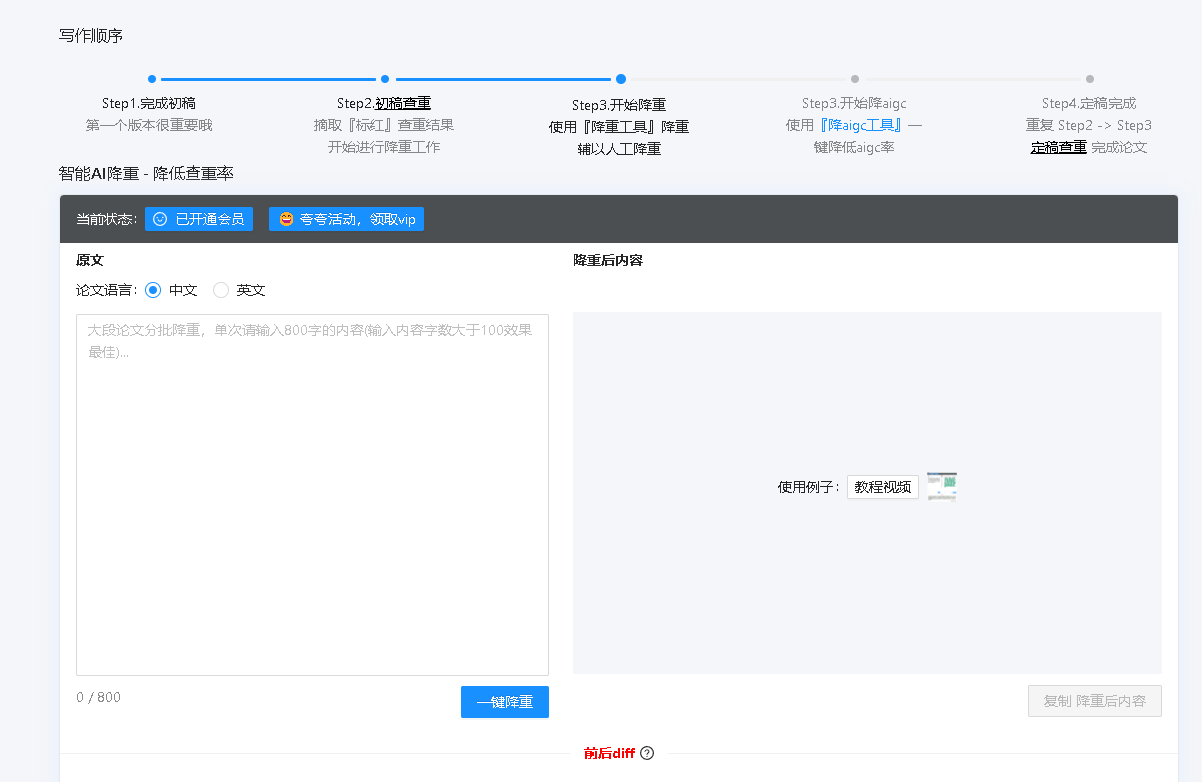Click the underlined 定稿查重 link

1058,147
